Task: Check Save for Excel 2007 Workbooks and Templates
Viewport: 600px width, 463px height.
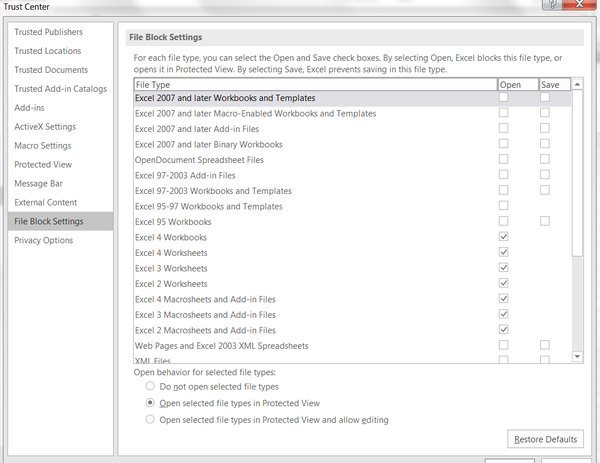Action: [545, 97]
